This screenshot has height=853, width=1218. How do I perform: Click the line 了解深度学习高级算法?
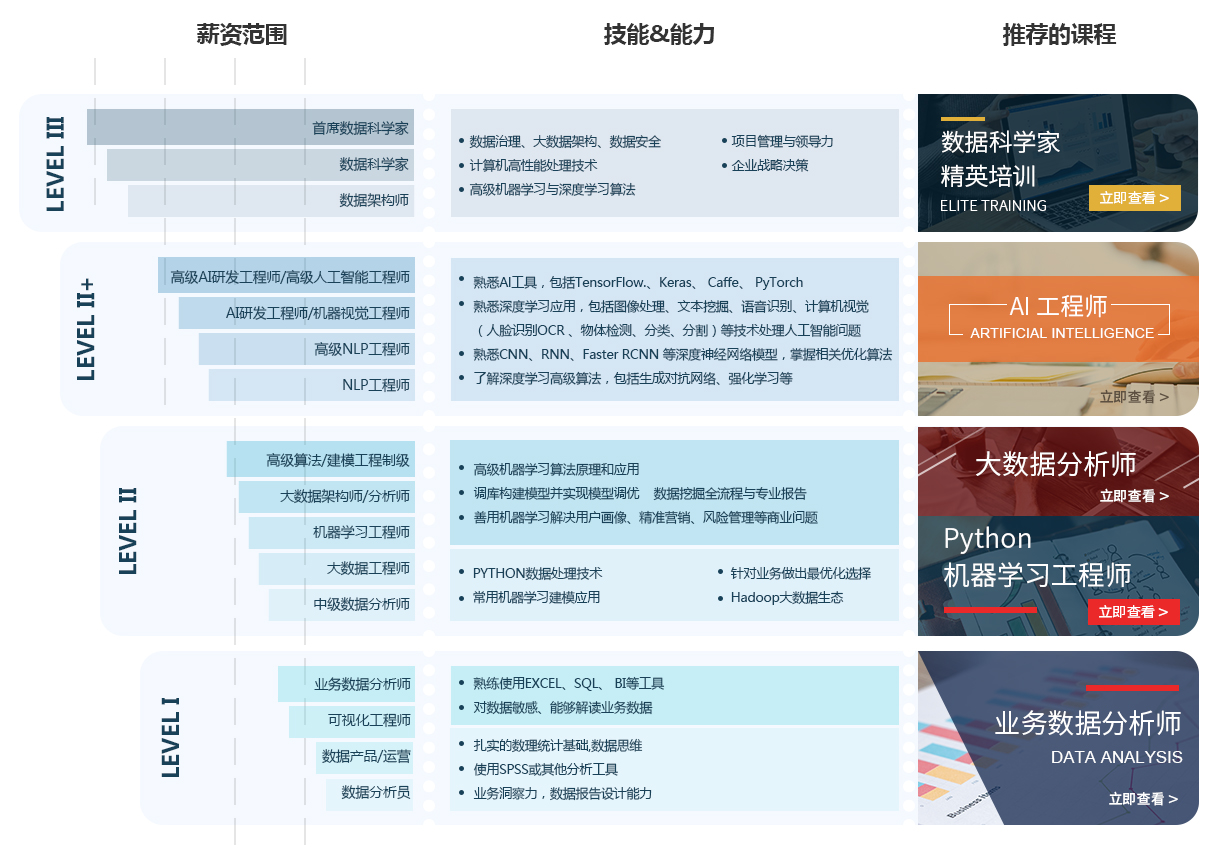[632, 379]
